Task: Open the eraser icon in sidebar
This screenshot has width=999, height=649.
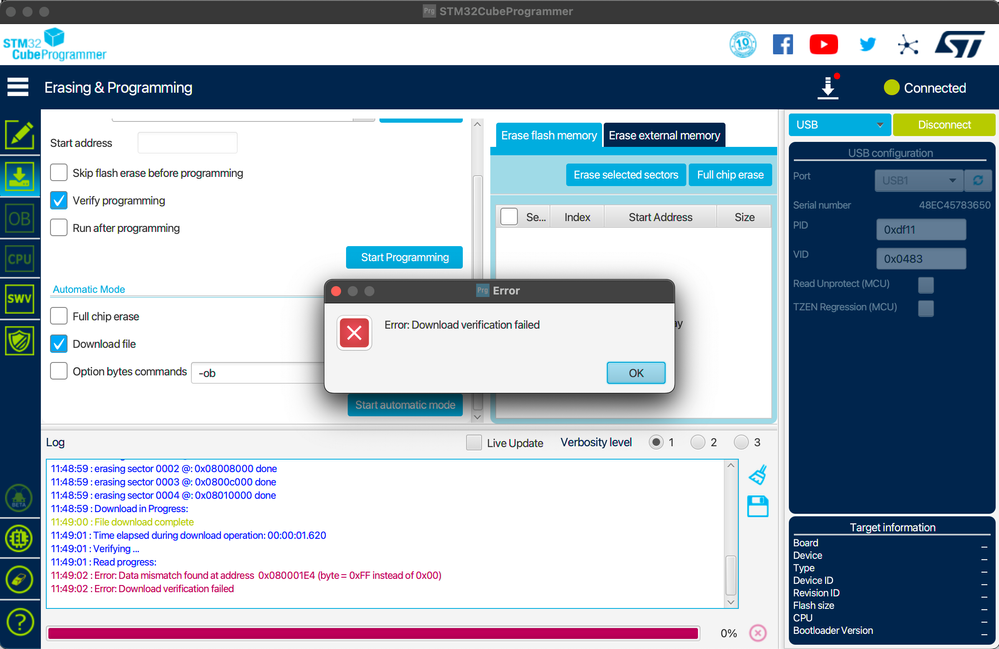Action: (19, 580)
